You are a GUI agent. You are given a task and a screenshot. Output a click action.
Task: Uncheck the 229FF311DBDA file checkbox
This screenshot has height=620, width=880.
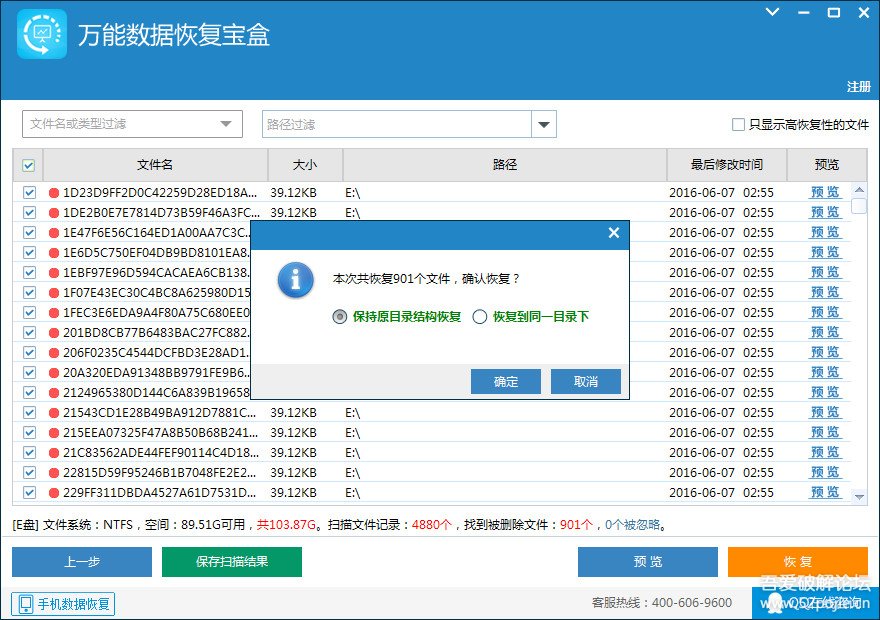[x=29, y=492]
